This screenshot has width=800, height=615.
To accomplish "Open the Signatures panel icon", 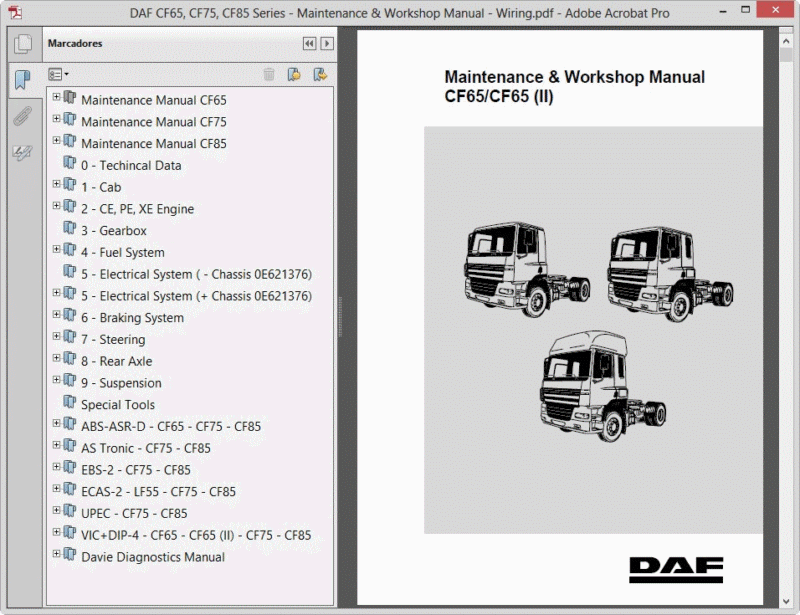I will (23, 152).
